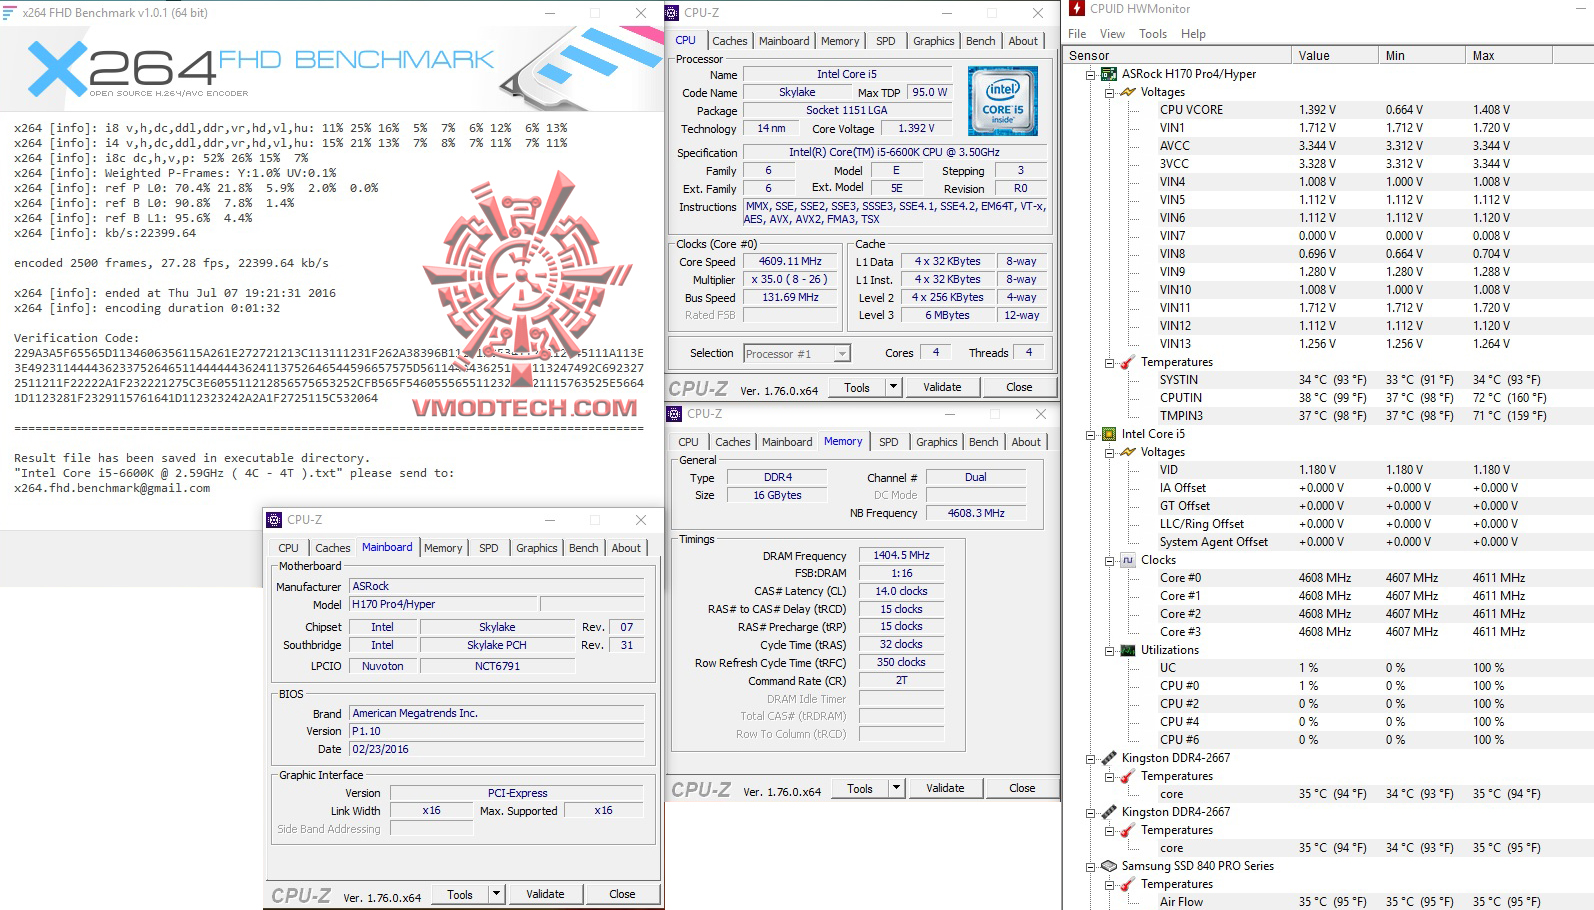Viewport: 1594px width, 910px height.
Task: Click the Clocks icon in HWMonitor tree
Action: point(1128,560)
